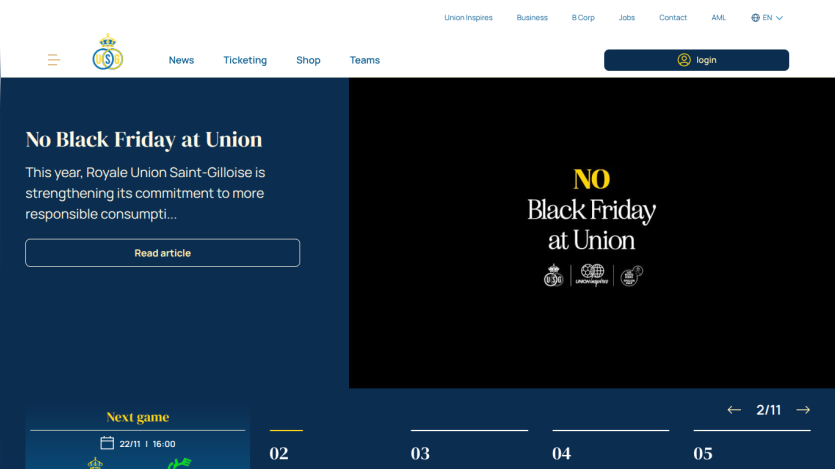The width and height of the screenshot is (835, 469).
Task: Click the 2/11 slide counter
Action: (768, 410)
